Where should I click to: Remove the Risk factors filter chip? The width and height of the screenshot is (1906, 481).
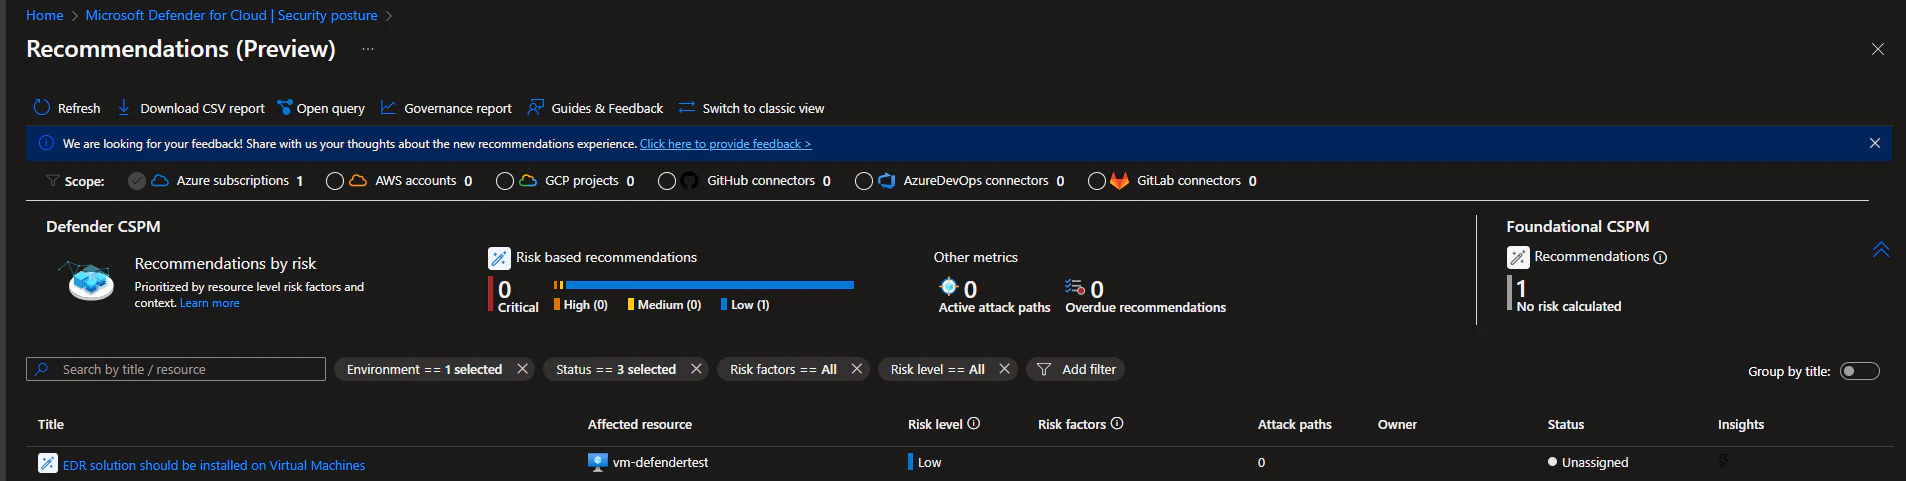click(x=856, y=369)
